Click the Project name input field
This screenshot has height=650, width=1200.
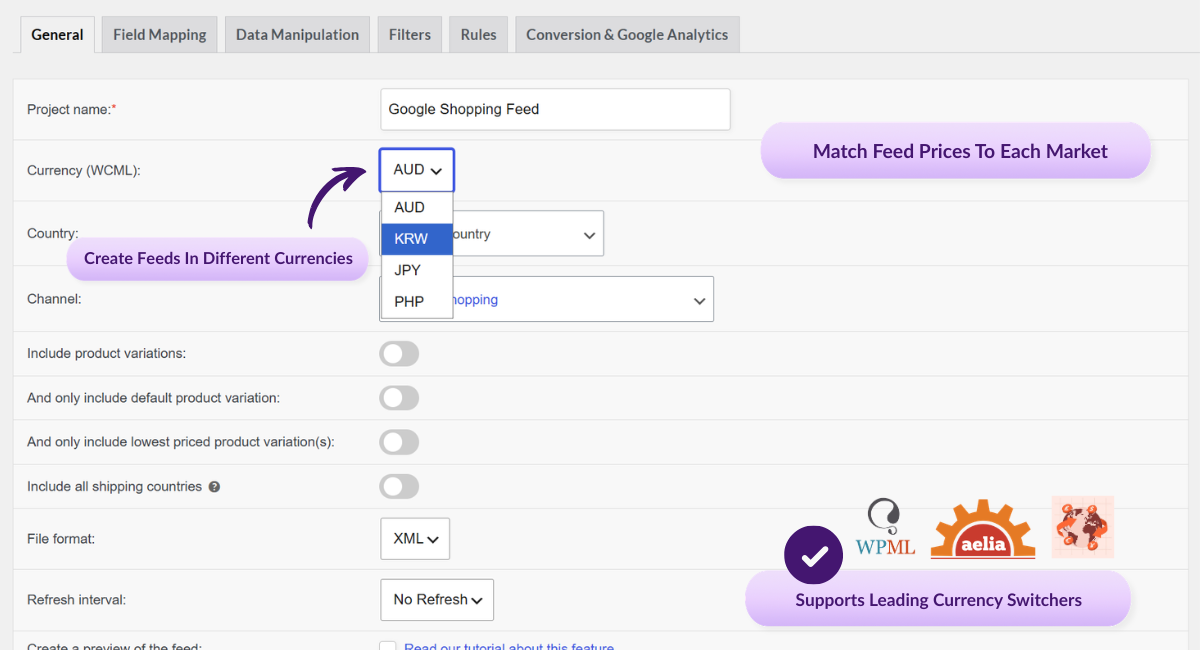[555, 109]
